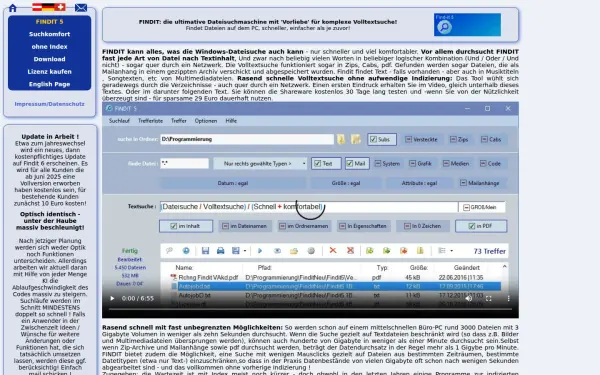
Task: Open the 'Attribute : egal' filter
Action: [x=419, y=183]
